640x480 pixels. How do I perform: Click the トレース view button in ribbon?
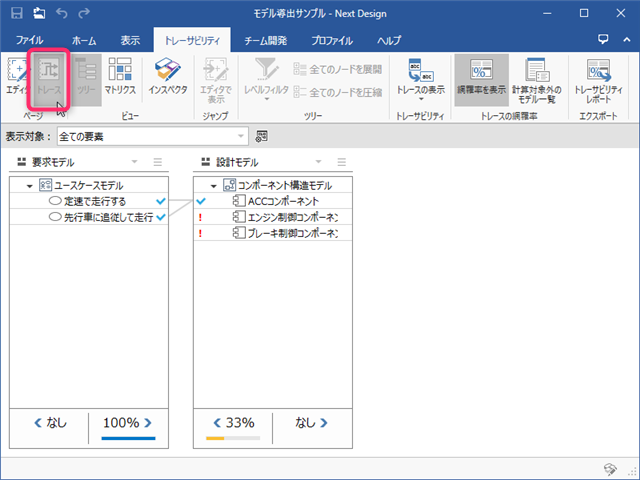[x=49, y=76]
